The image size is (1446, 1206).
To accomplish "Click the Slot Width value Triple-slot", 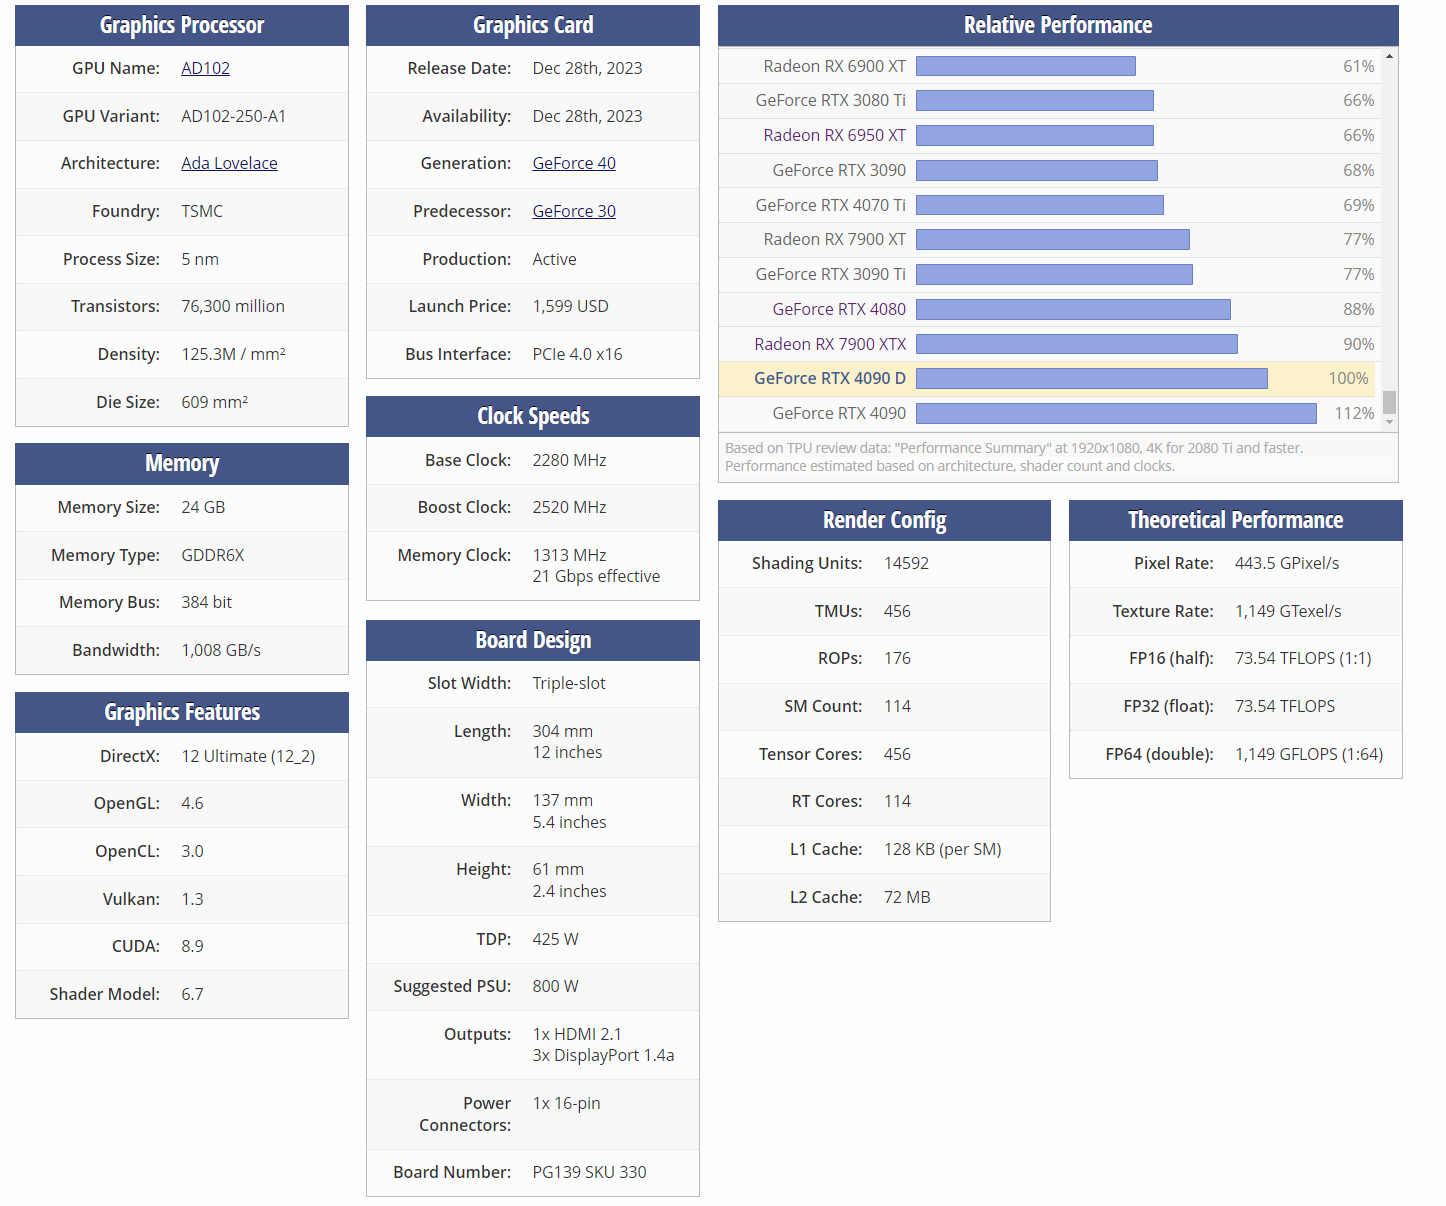I will click(x=569, y=683).
